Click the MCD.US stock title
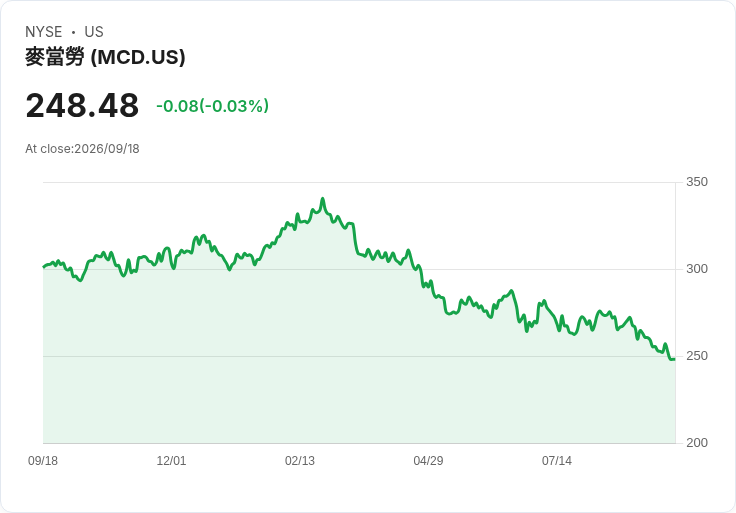 105,57
